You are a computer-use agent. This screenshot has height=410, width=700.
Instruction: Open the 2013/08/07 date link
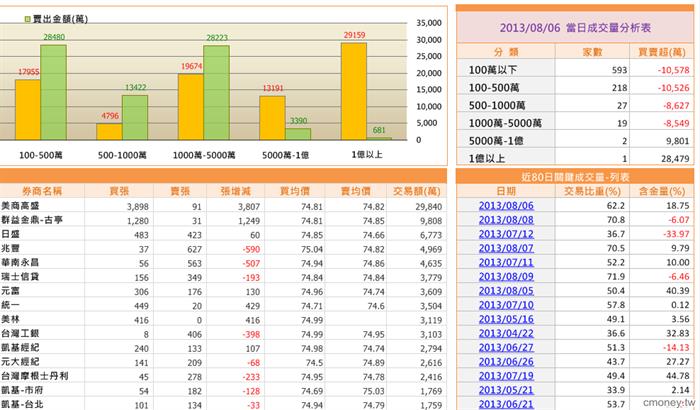pyautogui.click(x=506, y=248)
